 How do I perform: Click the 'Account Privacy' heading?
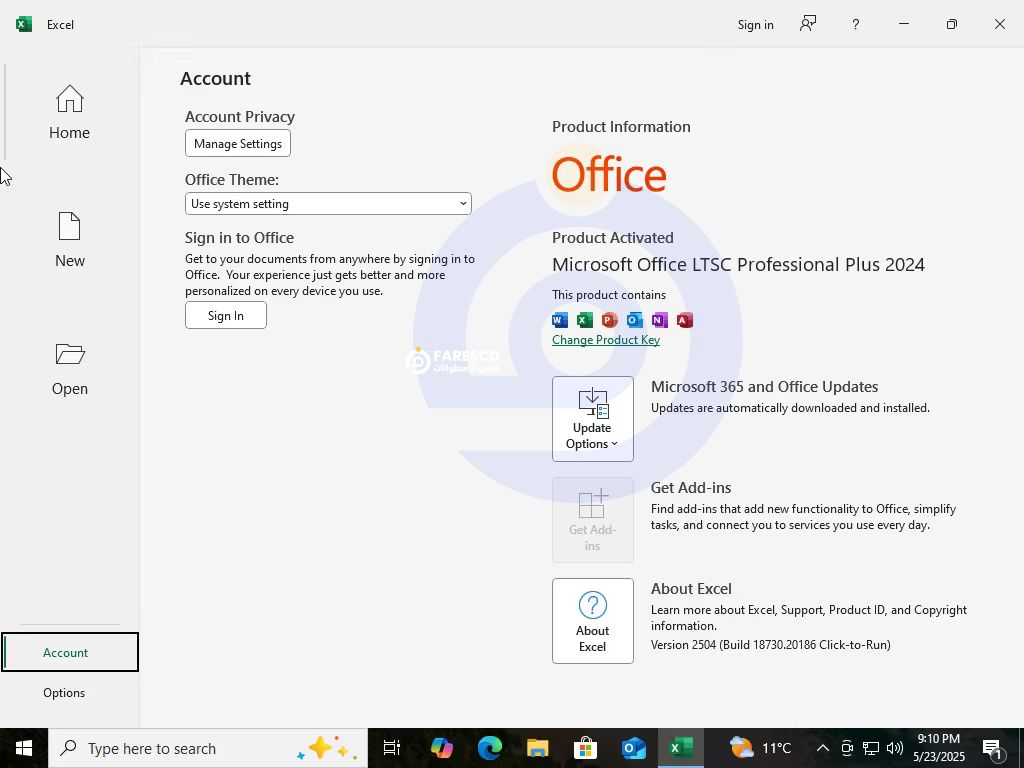pyautogui.click(x=240, y=116)
